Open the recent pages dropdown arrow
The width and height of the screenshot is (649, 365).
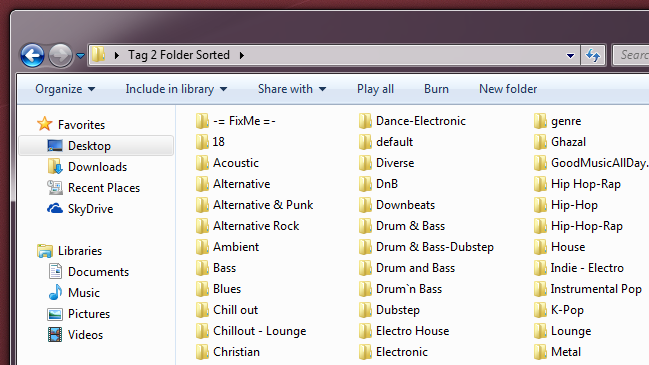[80, 55]
